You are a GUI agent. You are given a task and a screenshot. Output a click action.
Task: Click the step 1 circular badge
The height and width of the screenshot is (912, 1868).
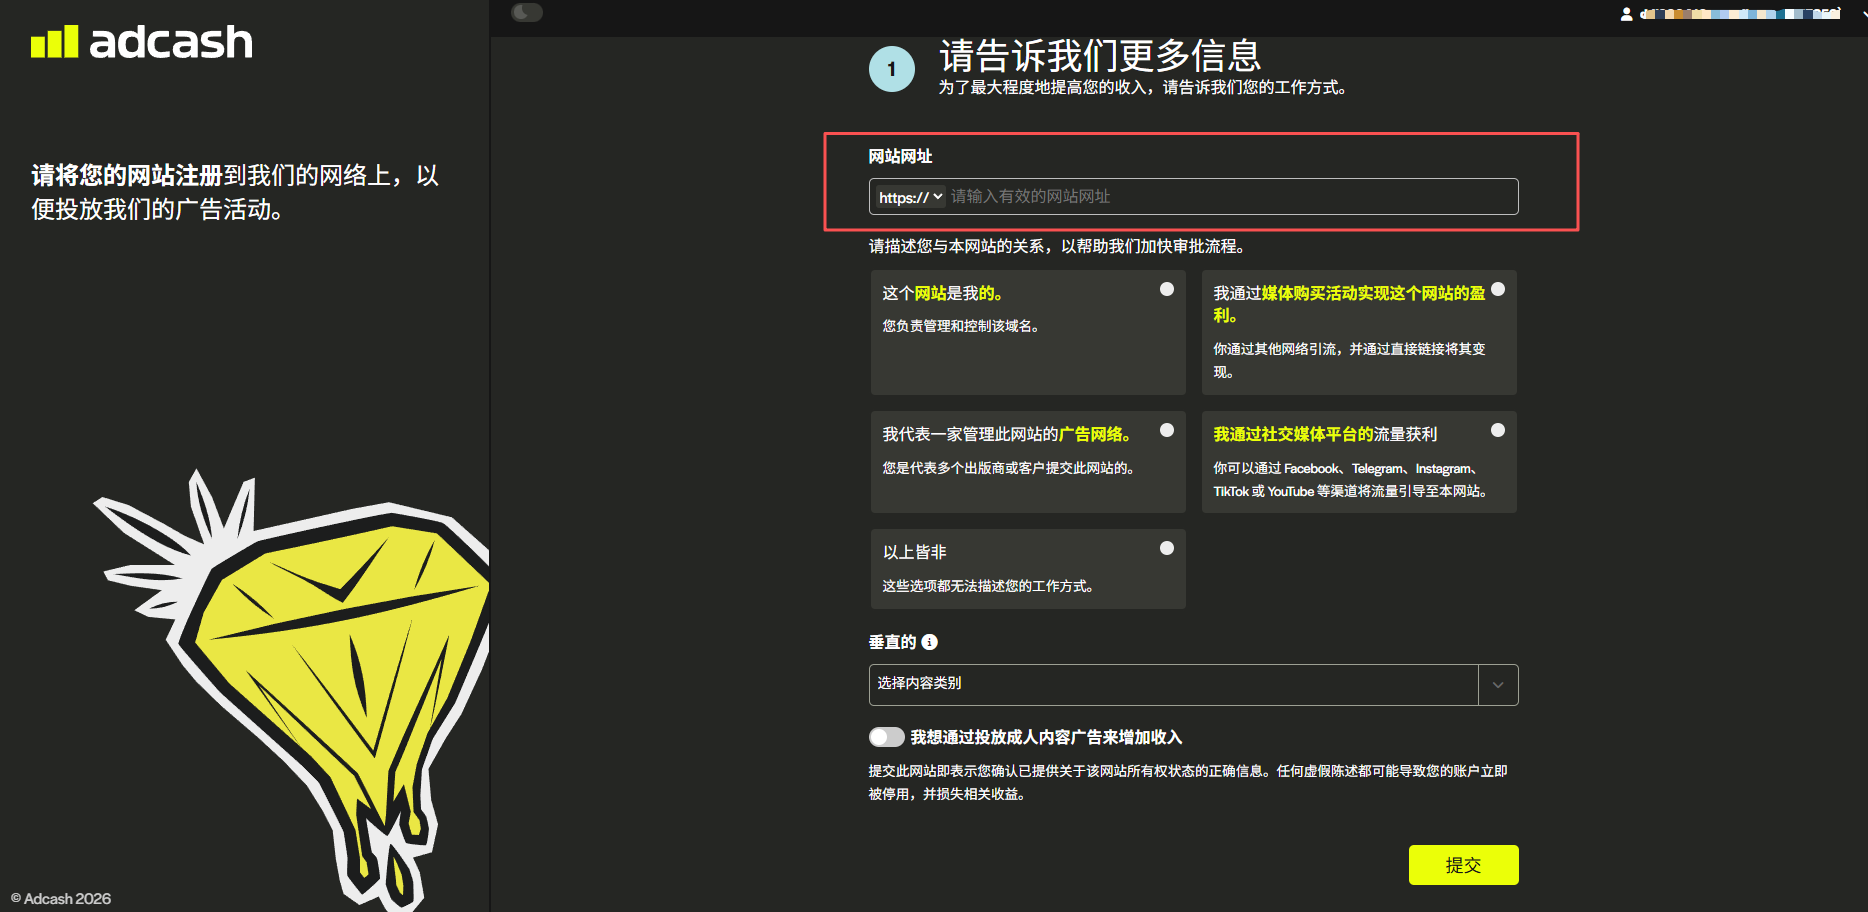(x=891, y=68)
